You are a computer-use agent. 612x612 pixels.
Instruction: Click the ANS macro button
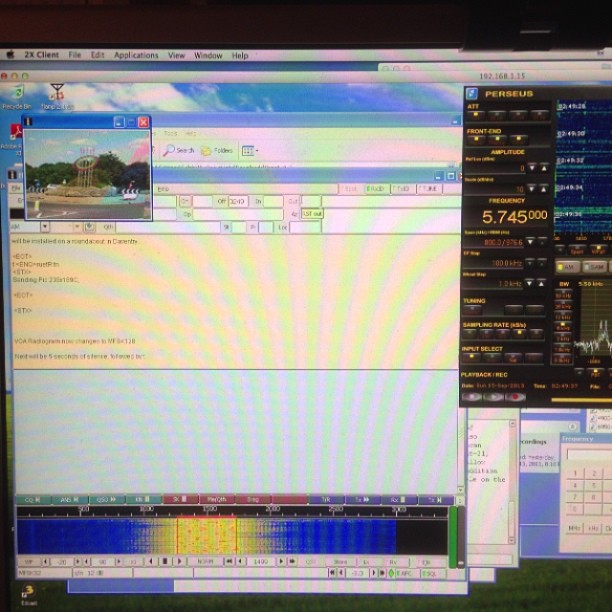(70, 500)
